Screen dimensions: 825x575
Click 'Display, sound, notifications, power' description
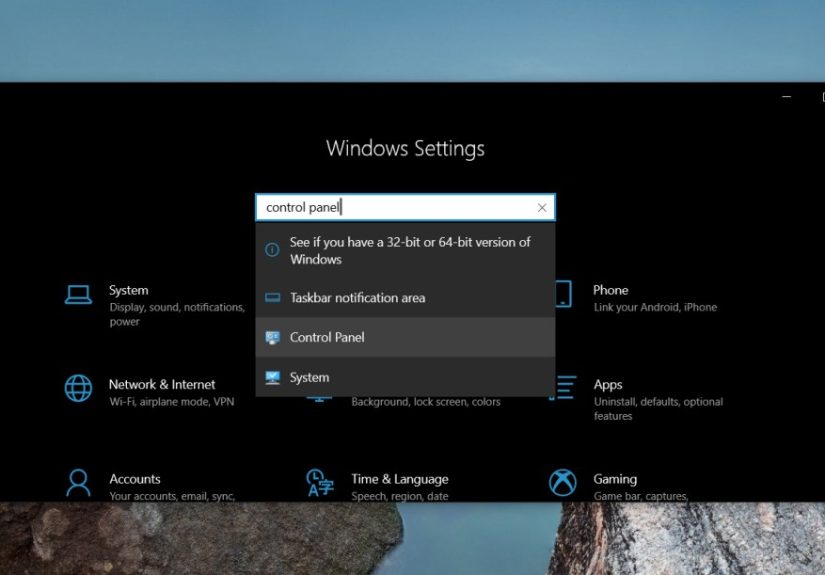pos(177,314)
